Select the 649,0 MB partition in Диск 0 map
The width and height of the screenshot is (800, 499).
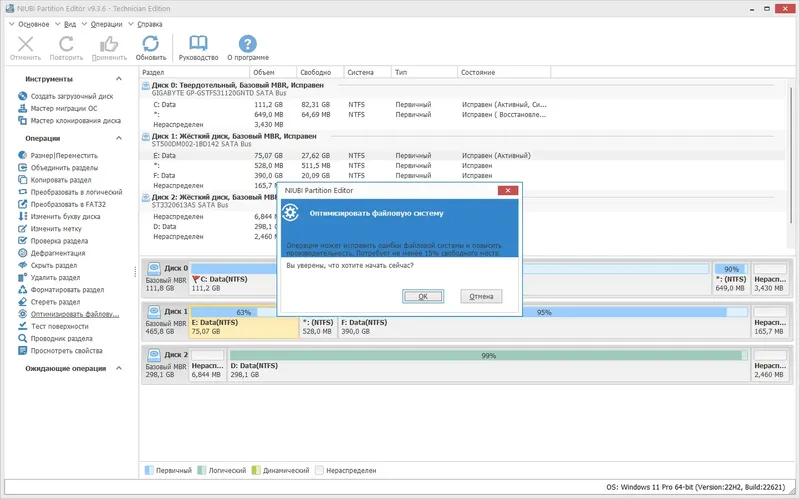coord(731,279)
